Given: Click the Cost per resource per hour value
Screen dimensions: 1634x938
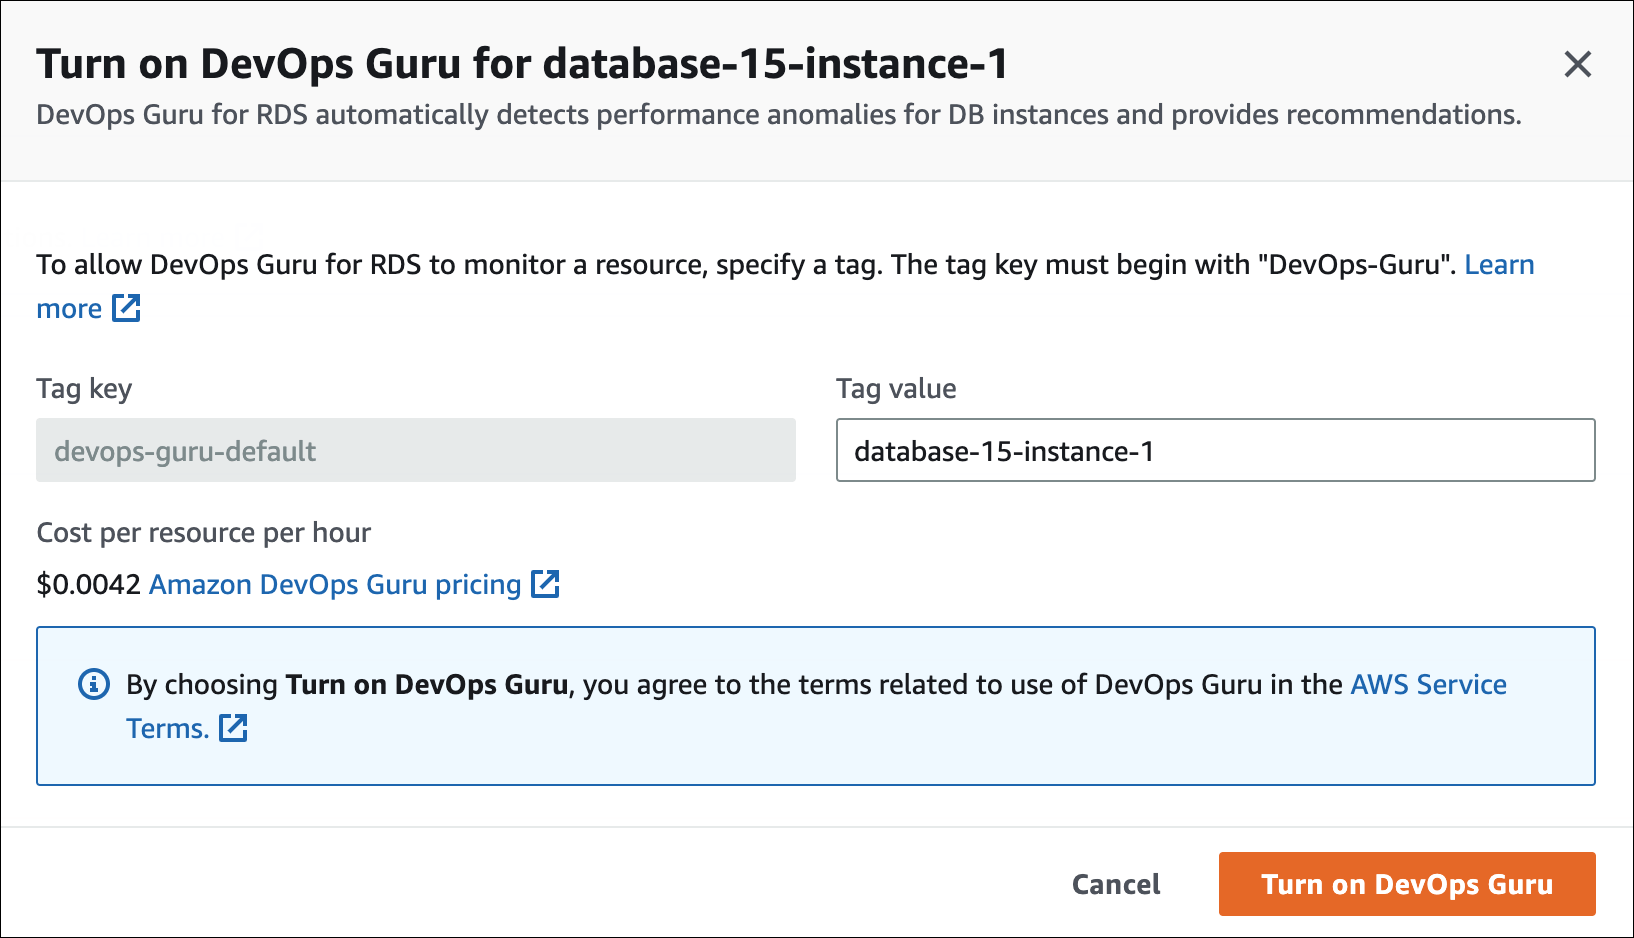Looking at the screenshot, I should 88,584.
